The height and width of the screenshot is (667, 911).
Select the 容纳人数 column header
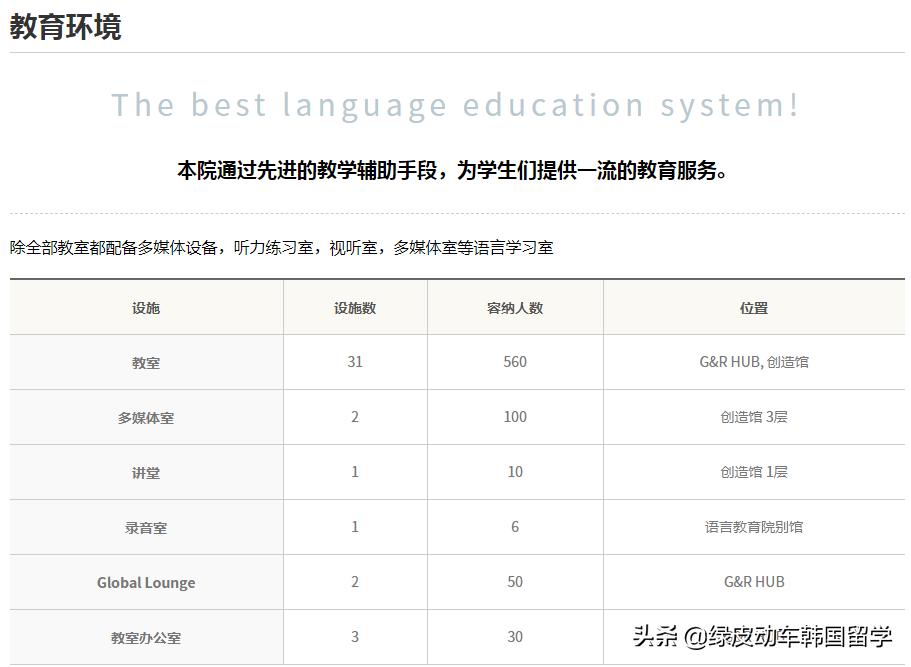tap(513, 307)
